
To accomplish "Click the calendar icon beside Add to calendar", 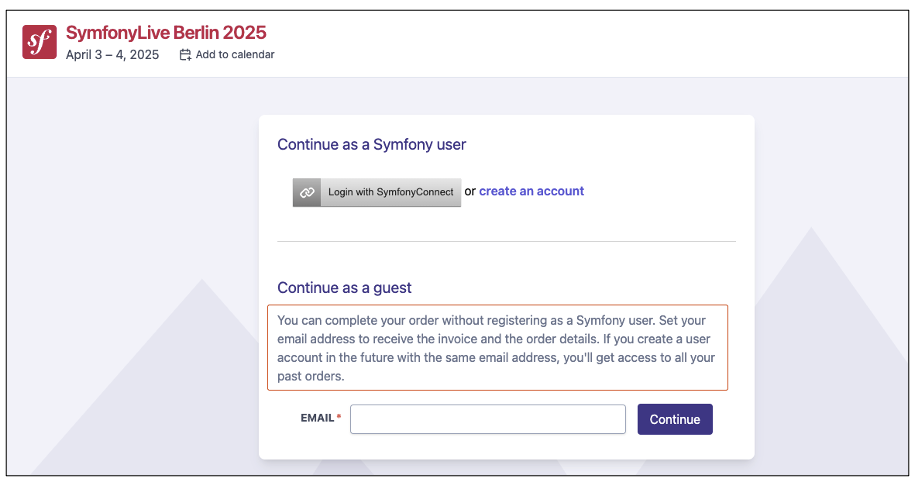I will point(185,55).
